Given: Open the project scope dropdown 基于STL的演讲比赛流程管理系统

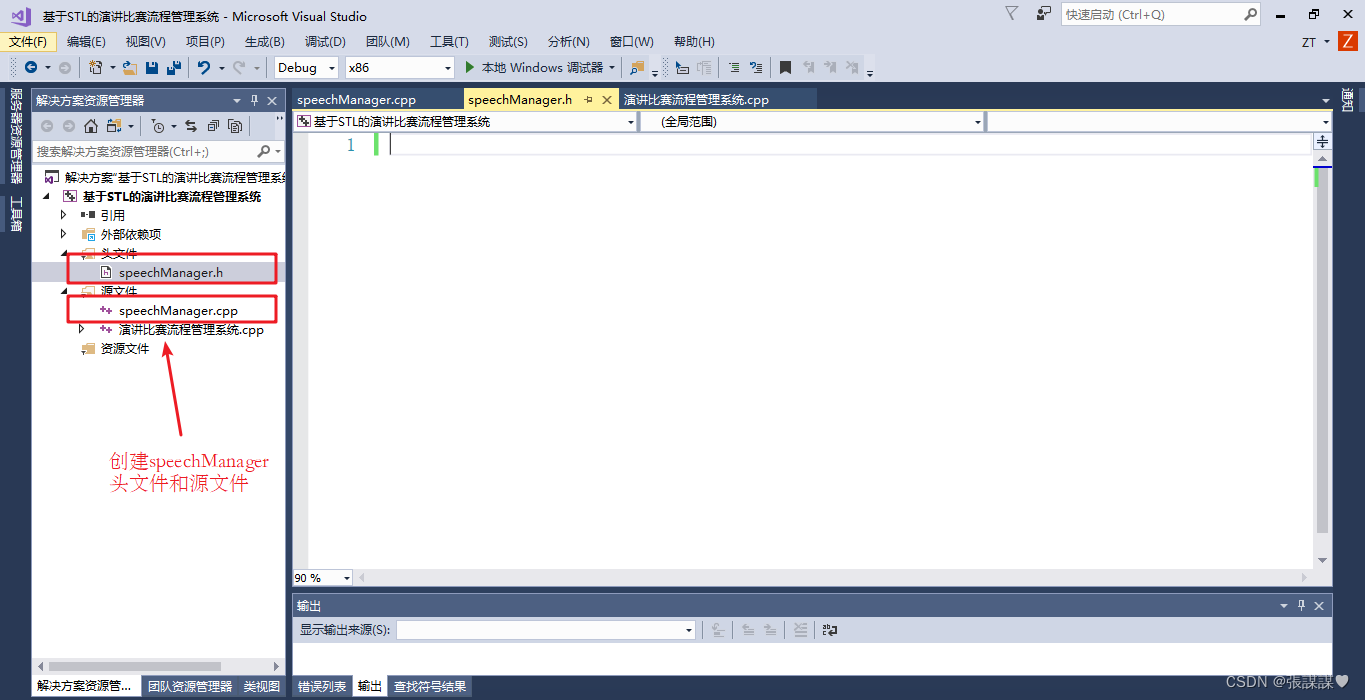Looking at the screenshot, I should click(466, 121).
